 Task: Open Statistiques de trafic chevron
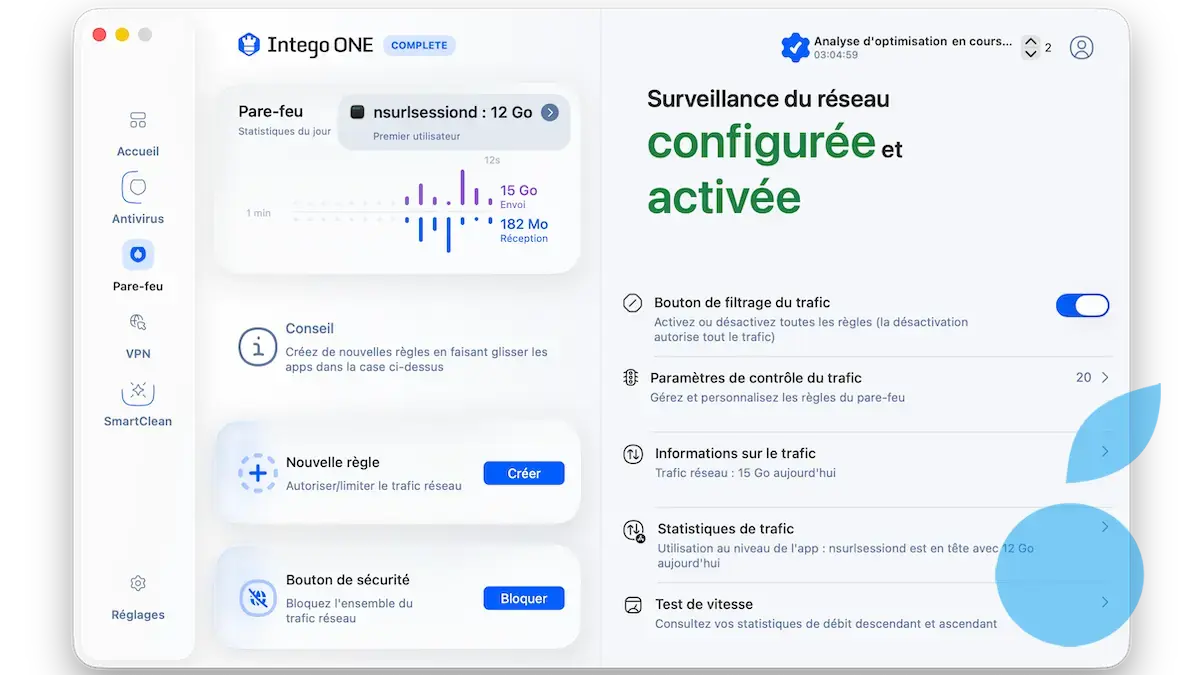[1105, 527]
